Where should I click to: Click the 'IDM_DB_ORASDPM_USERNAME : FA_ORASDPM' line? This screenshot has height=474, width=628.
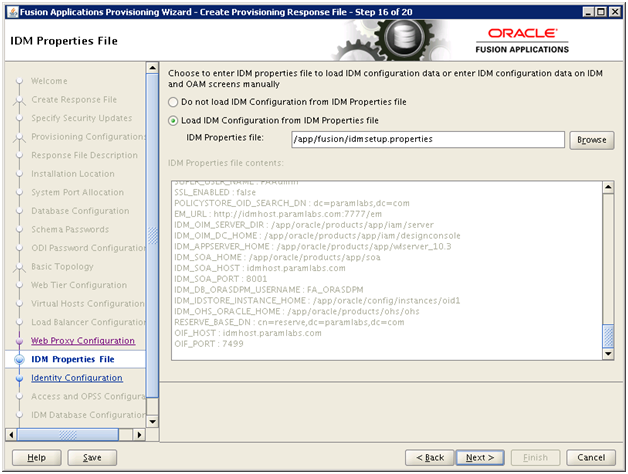tap(269, 290)
